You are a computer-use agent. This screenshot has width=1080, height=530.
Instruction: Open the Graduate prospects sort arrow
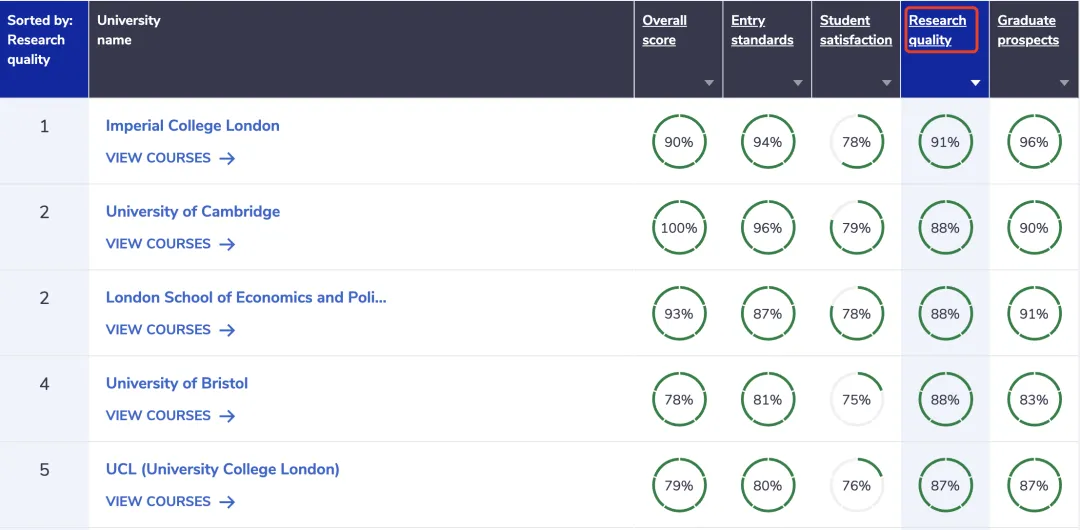(1064, 83)
